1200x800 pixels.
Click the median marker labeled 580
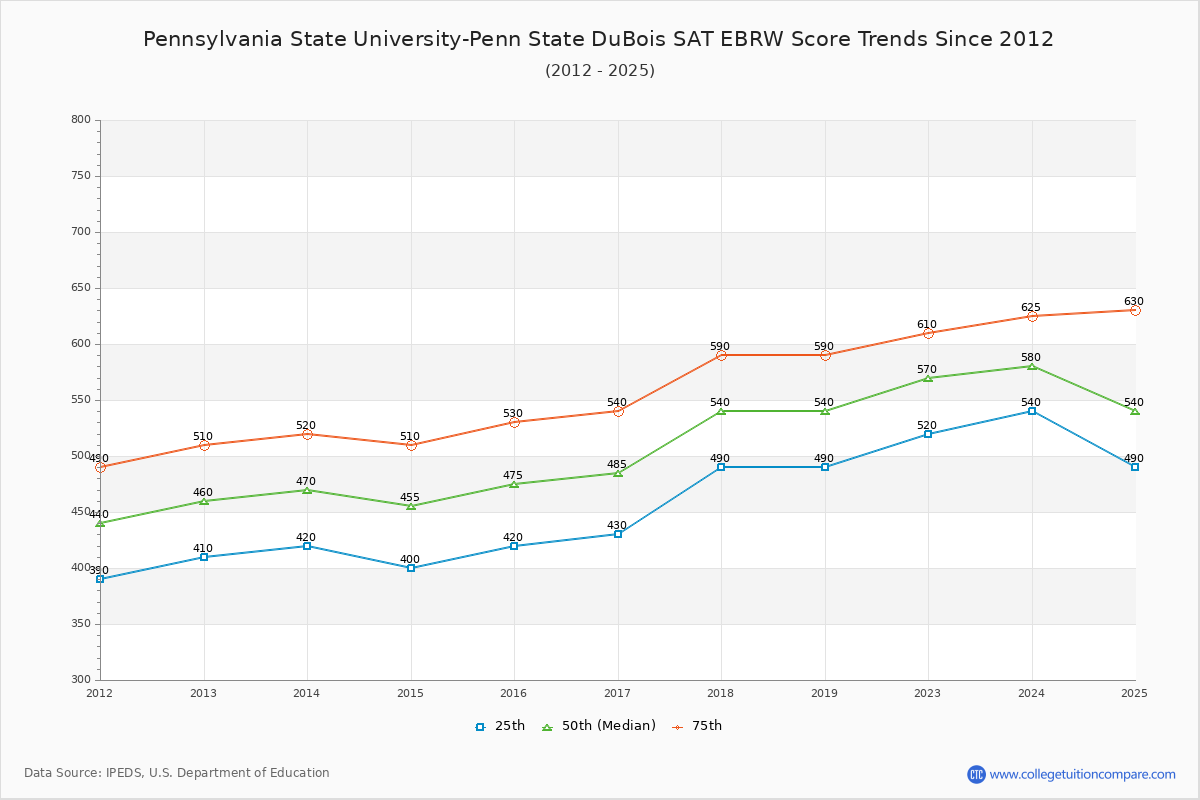(x=1032, y=366)
